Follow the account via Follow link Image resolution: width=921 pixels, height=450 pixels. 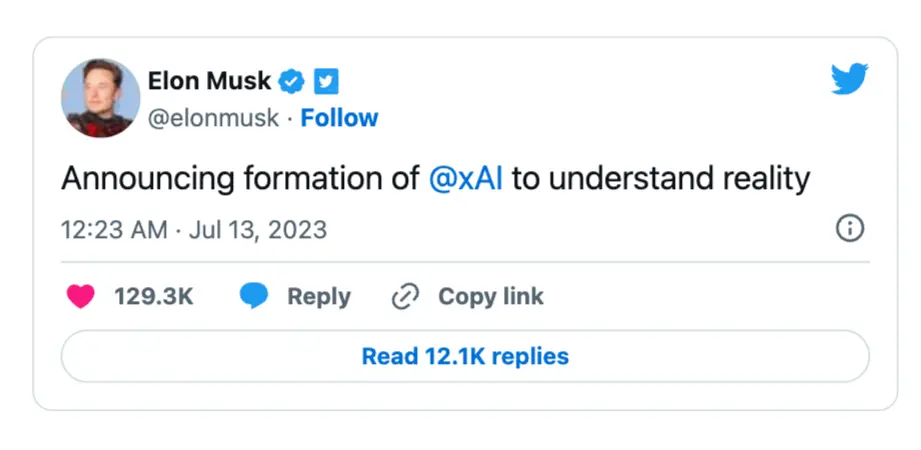click(339, 118)
